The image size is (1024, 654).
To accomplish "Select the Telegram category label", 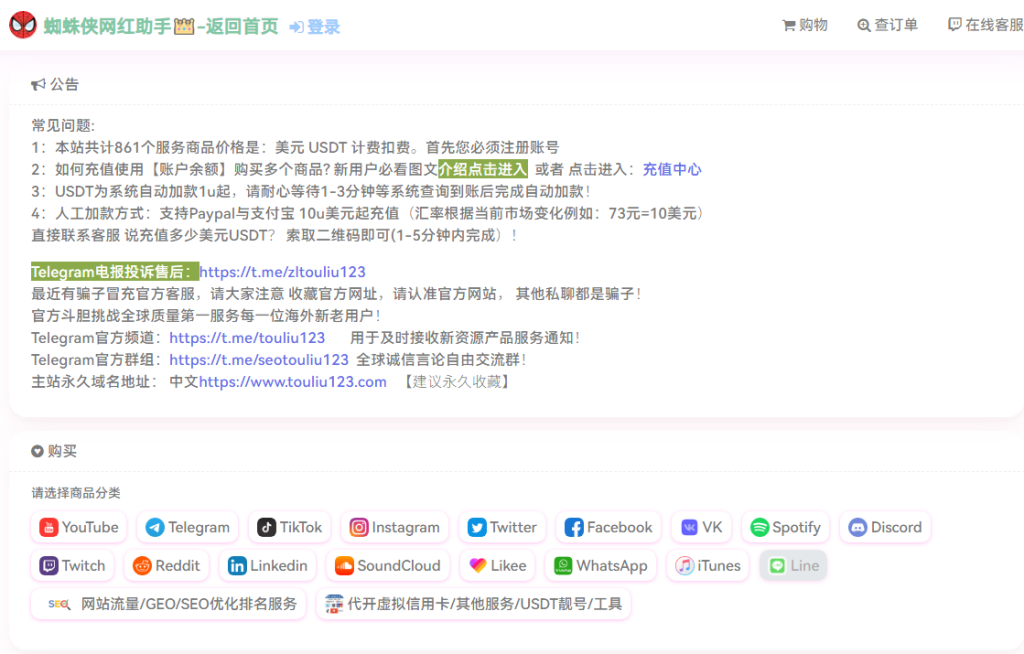I will click(x=199, y=527).
